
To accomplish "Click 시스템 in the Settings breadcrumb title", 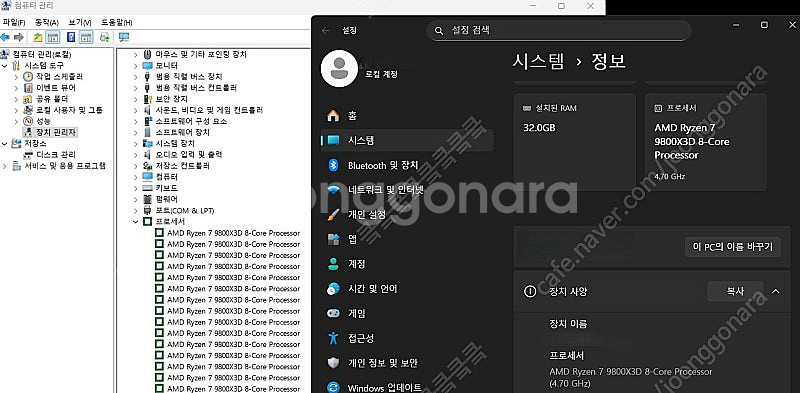I will click(x=539, y=62).
